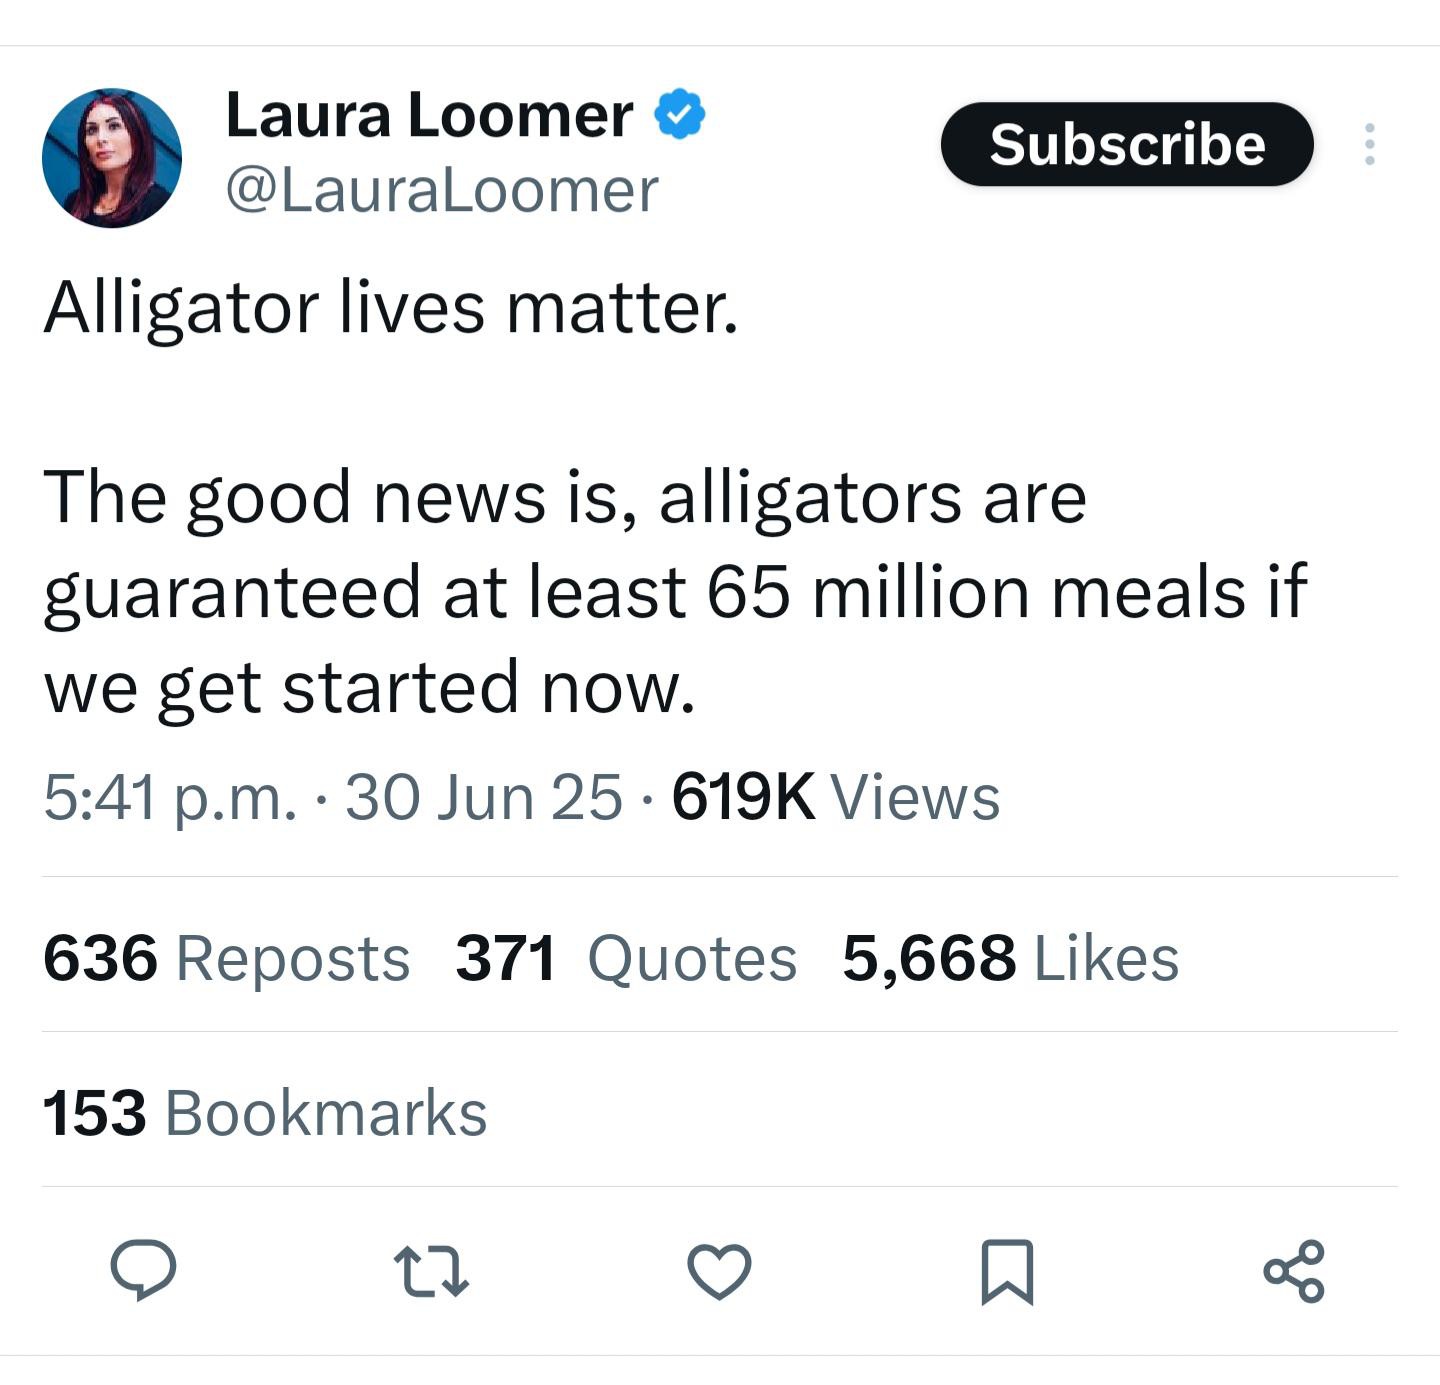Click the 30 Jun 25 post date
The height and width of the screenshot is (1385, 1440).
pyautogui.click(x=484, y=798)
